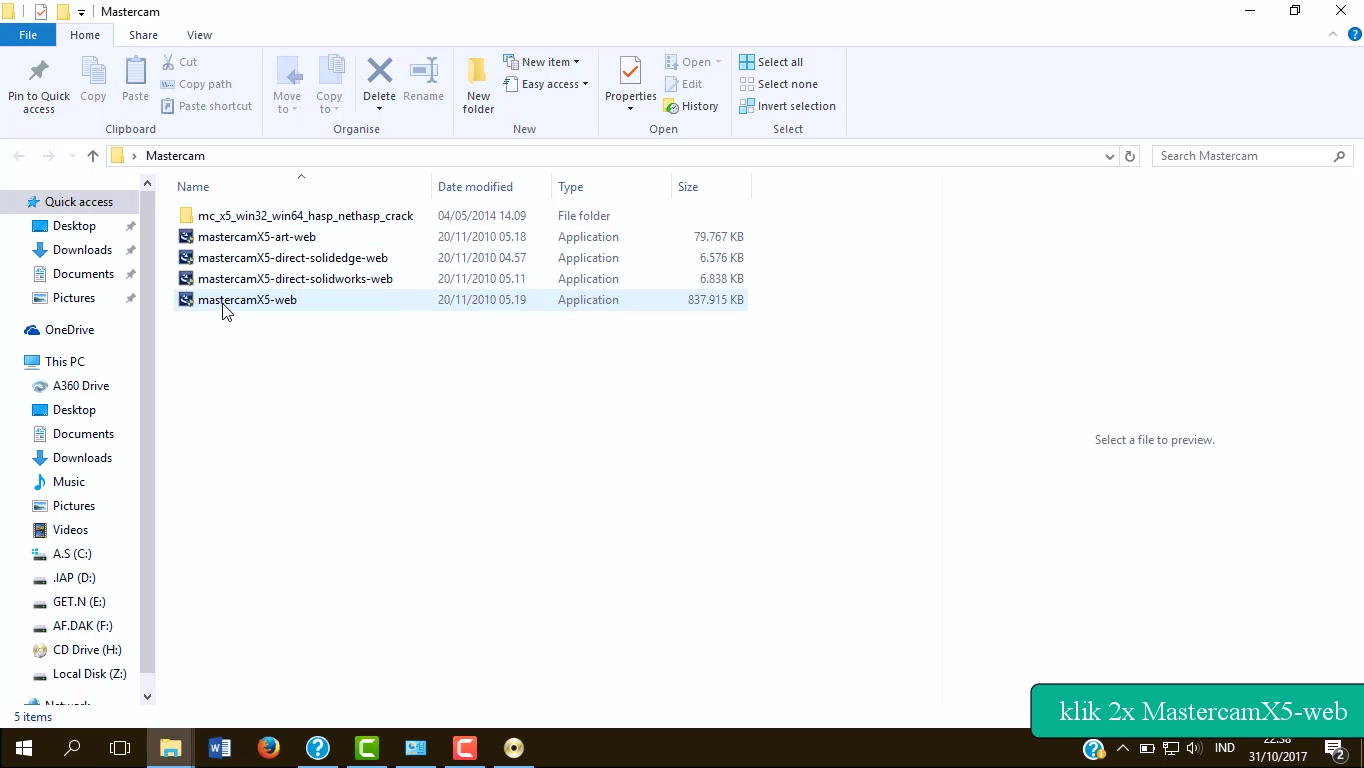This screenshot has width=1364, height=768.
Task: Open Quick access in navigation pane
Action: [78, 202]
